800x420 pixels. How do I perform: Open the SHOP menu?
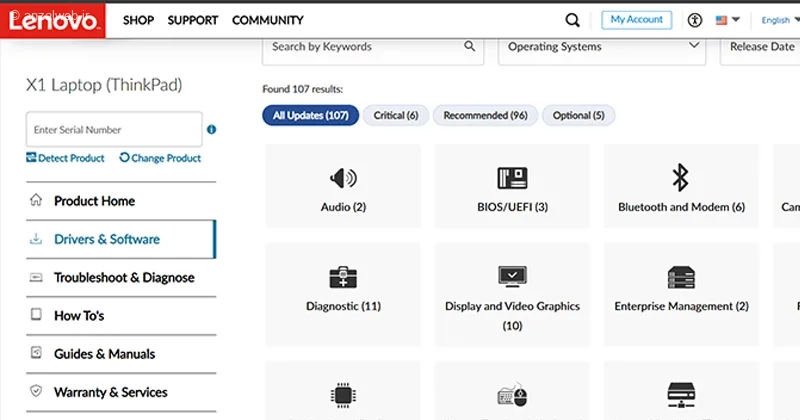(x=138, y=20)
